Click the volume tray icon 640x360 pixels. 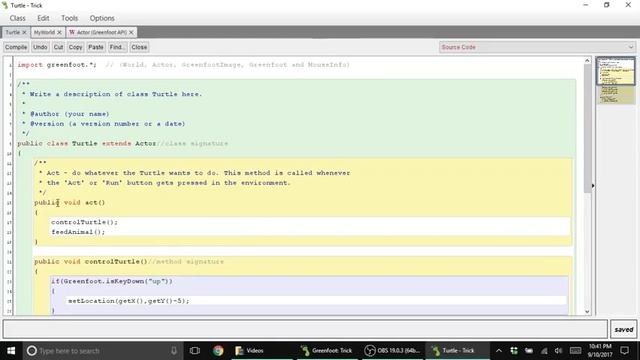558,351
